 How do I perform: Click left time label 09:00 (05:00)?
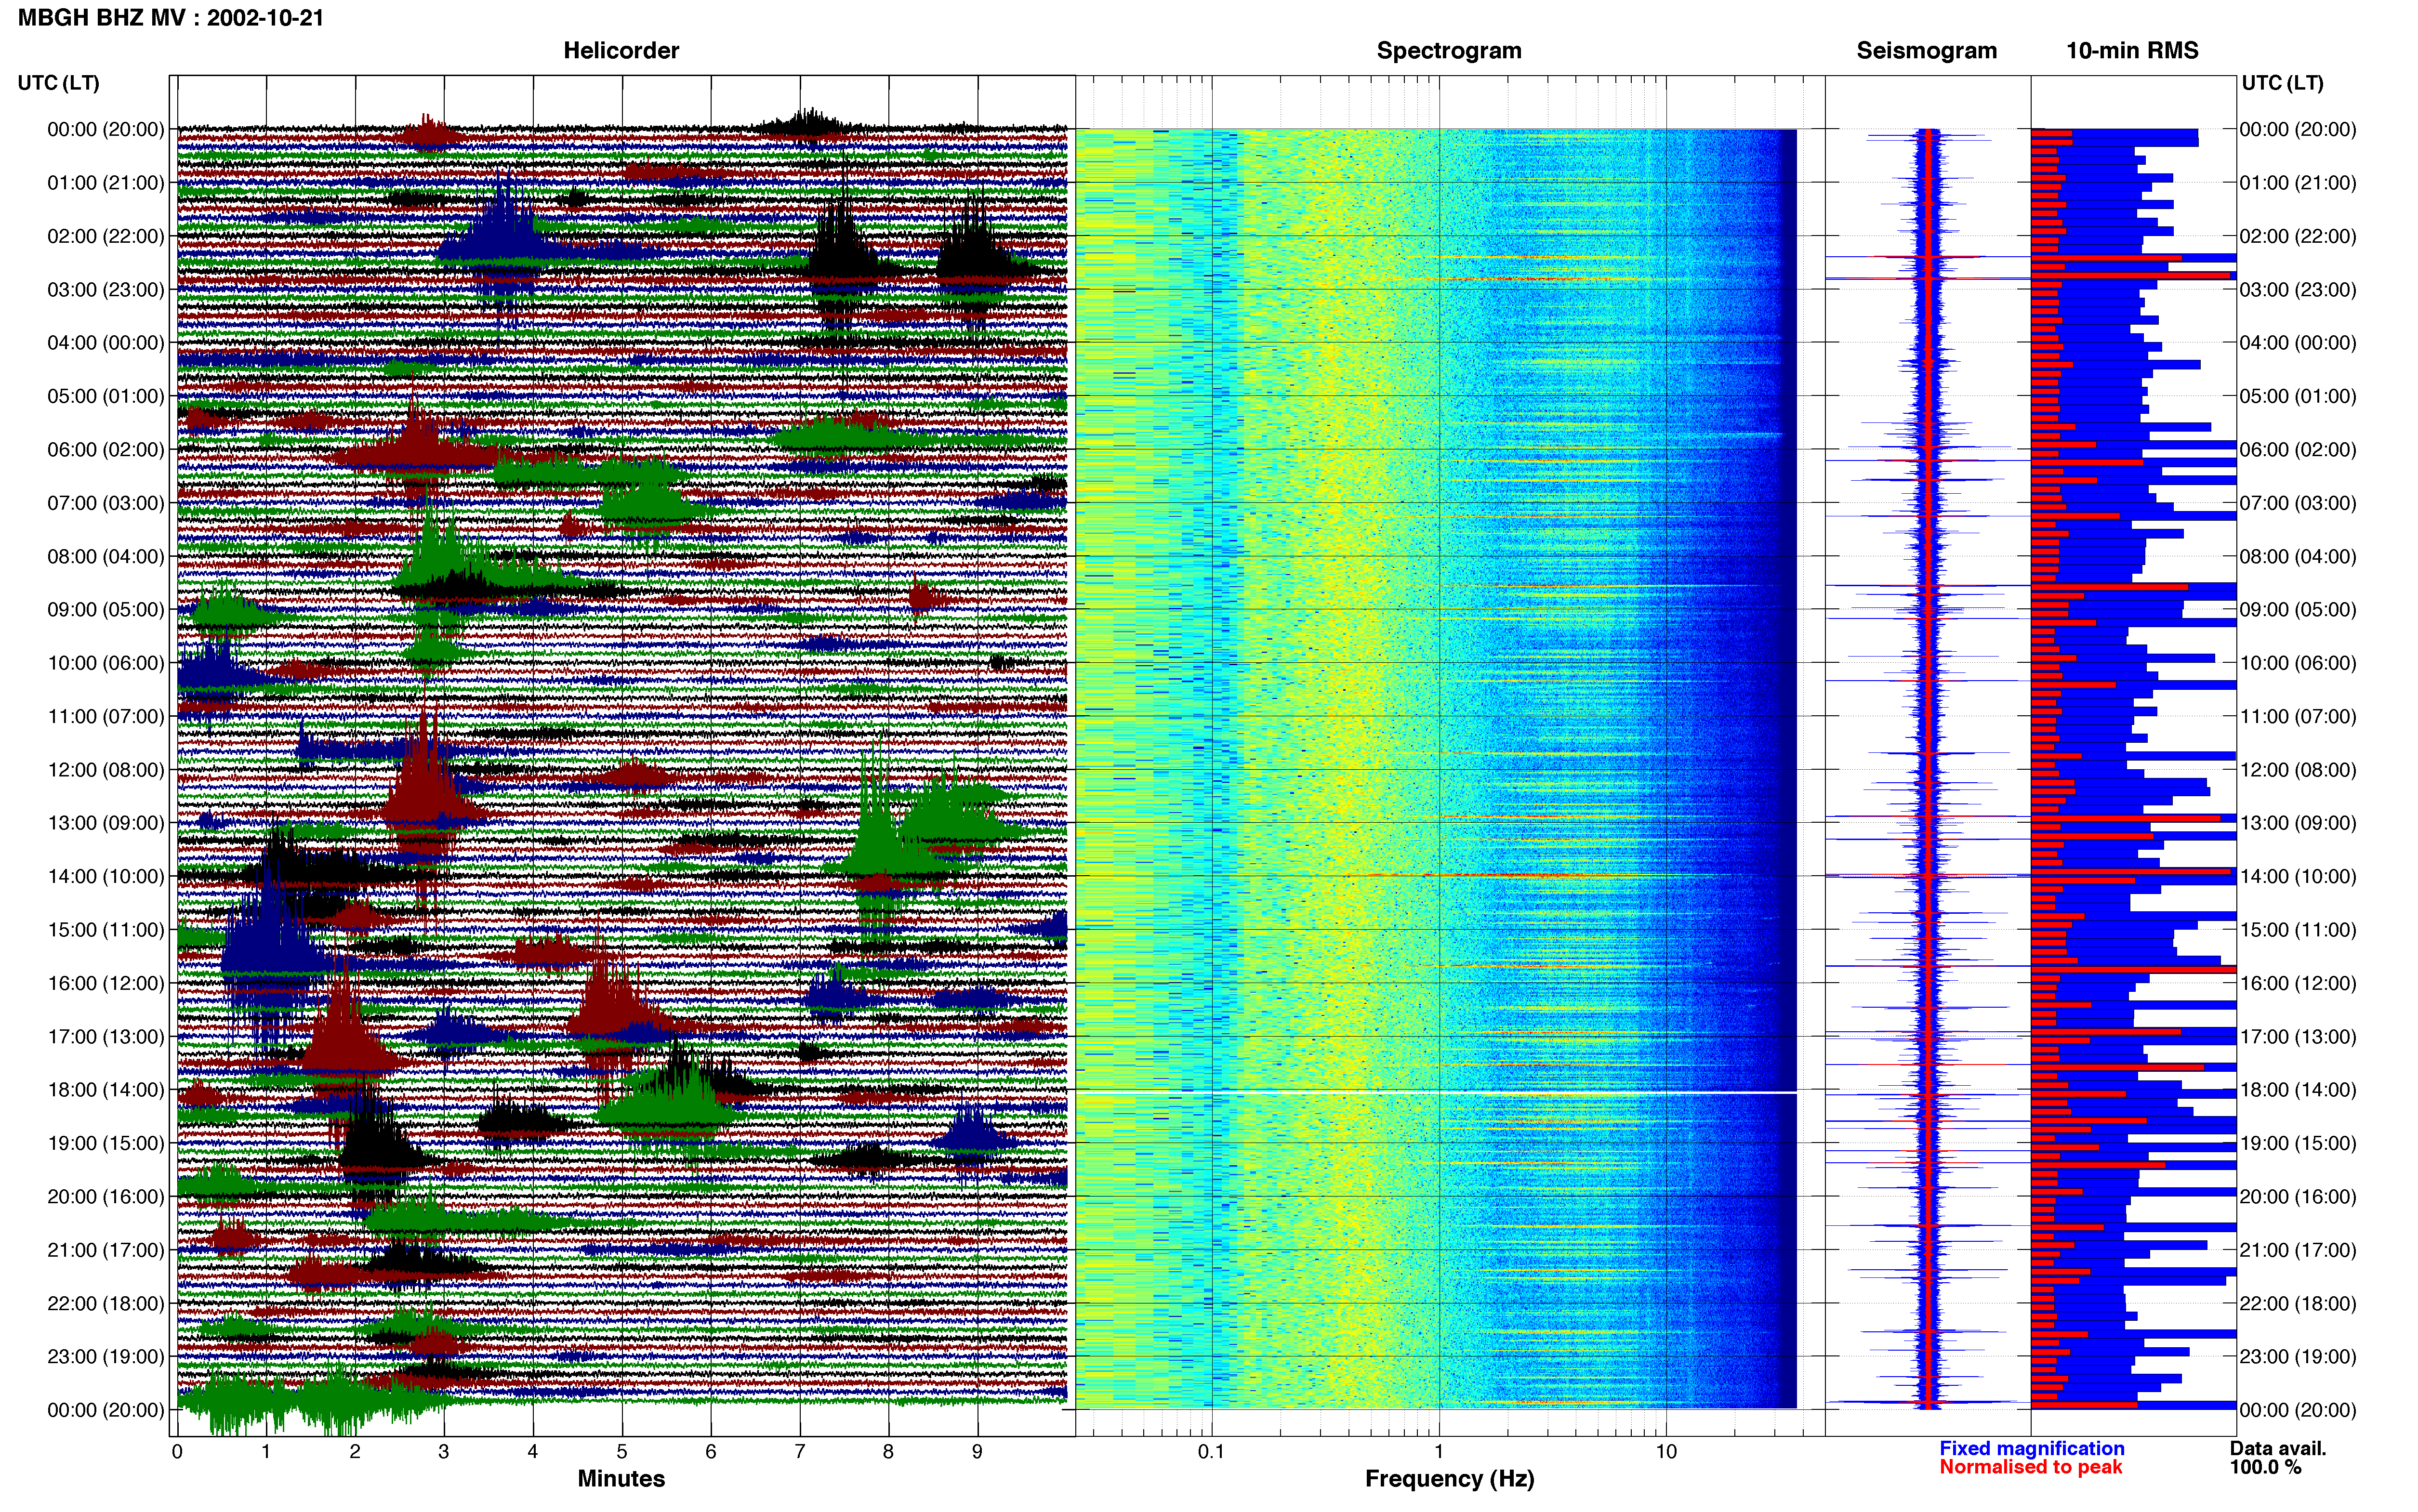point(106,610)
